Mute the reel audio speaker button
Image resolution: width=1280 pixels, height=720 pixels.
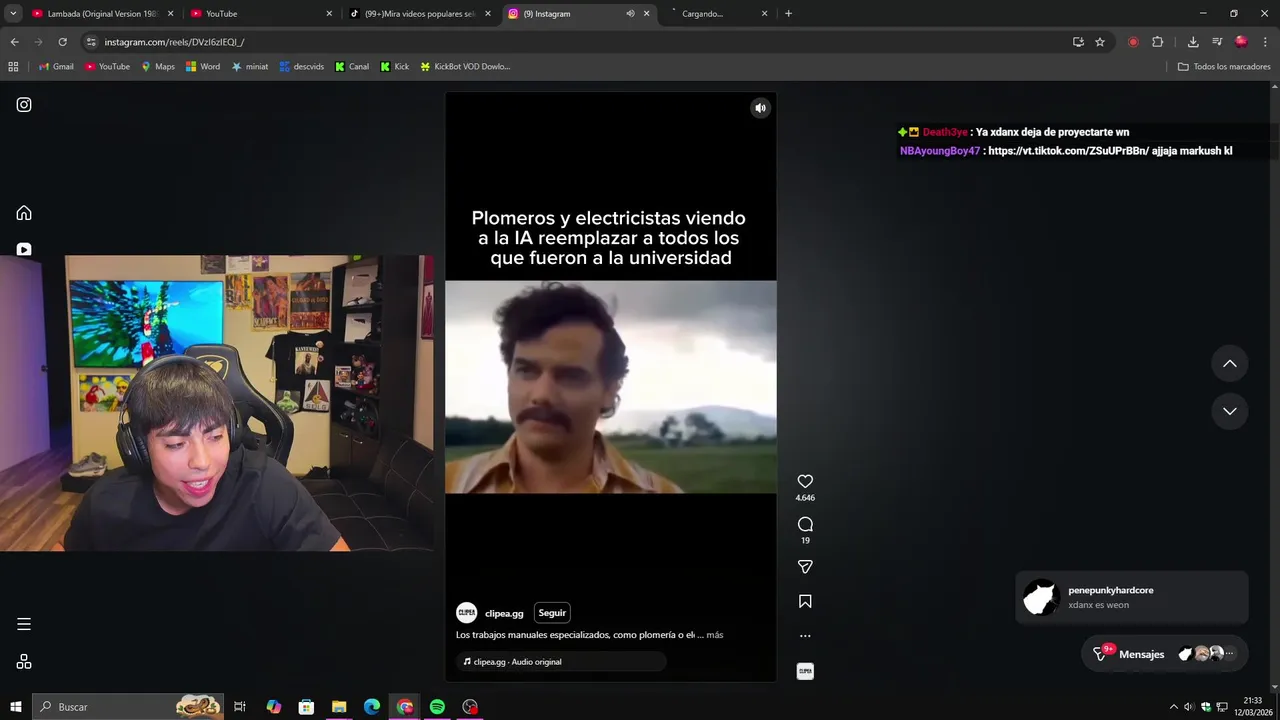click(x=760, y=108)
